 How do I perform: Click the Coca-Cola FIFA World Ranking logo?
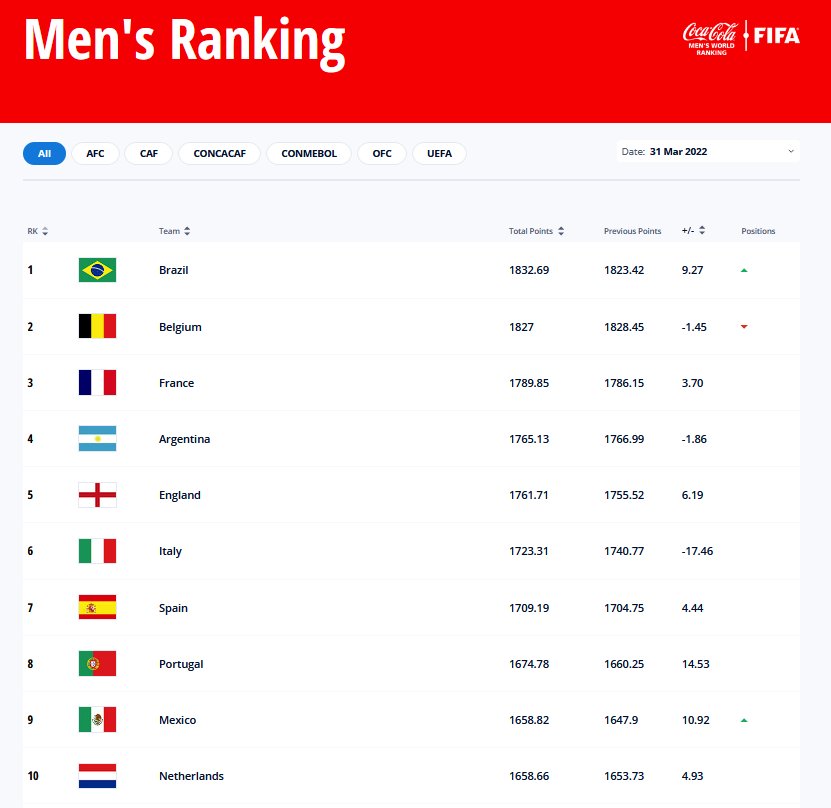pyautogui.click(x=741, y=38)
